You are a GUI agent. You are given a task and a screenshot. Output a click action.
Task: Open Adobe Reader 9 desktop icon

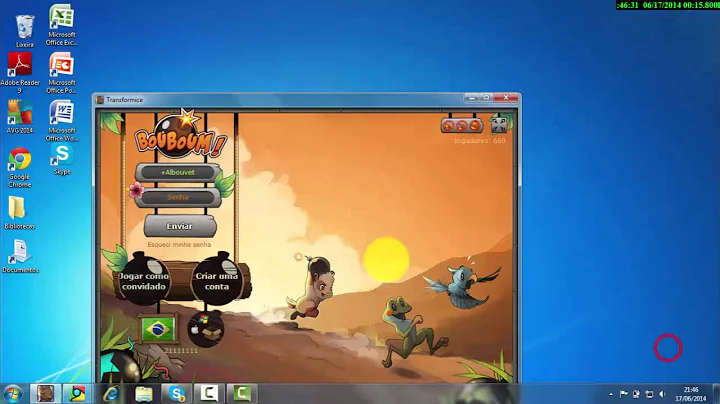[x=20, y=73]
